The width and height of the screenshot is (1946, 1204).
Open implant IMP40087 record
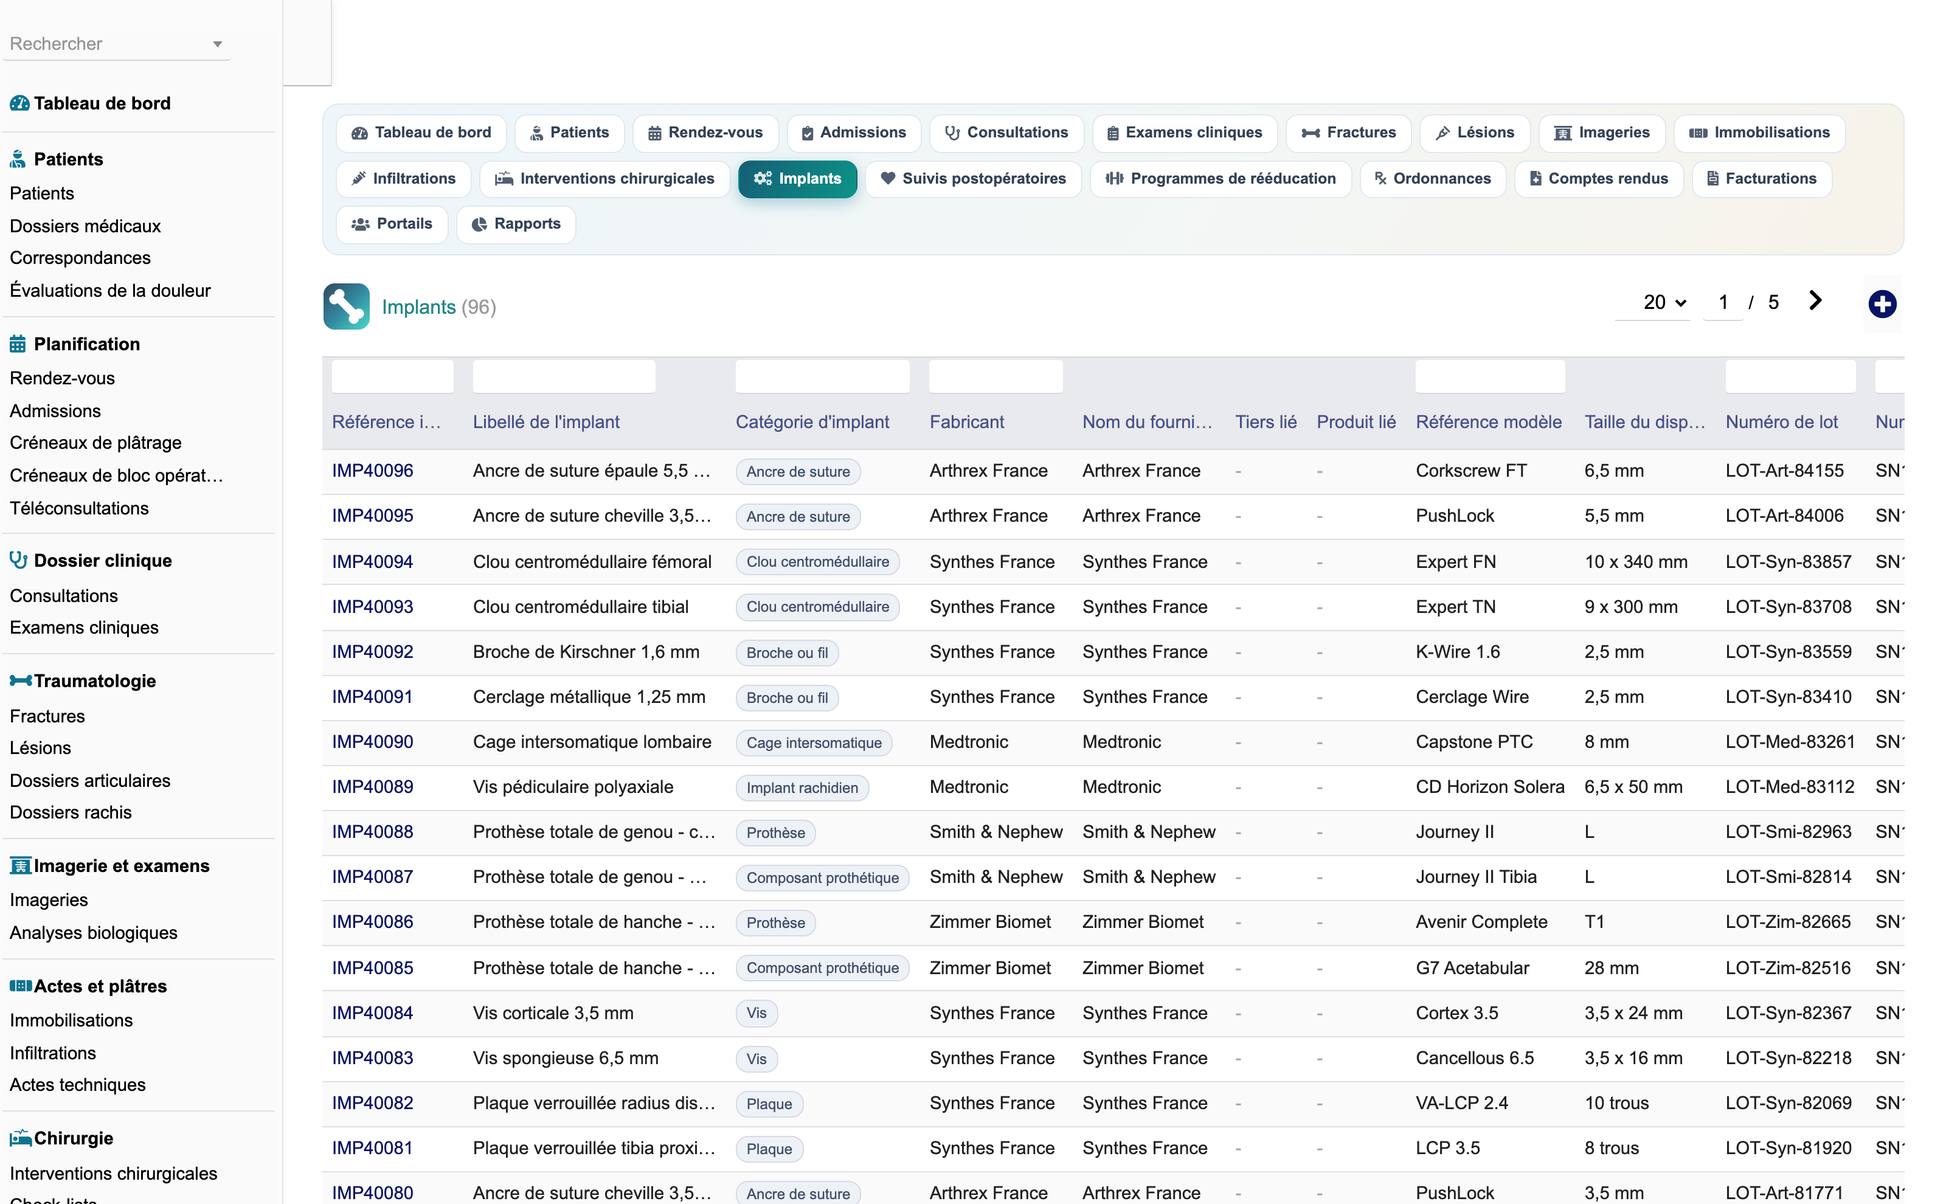coord(372,877)
